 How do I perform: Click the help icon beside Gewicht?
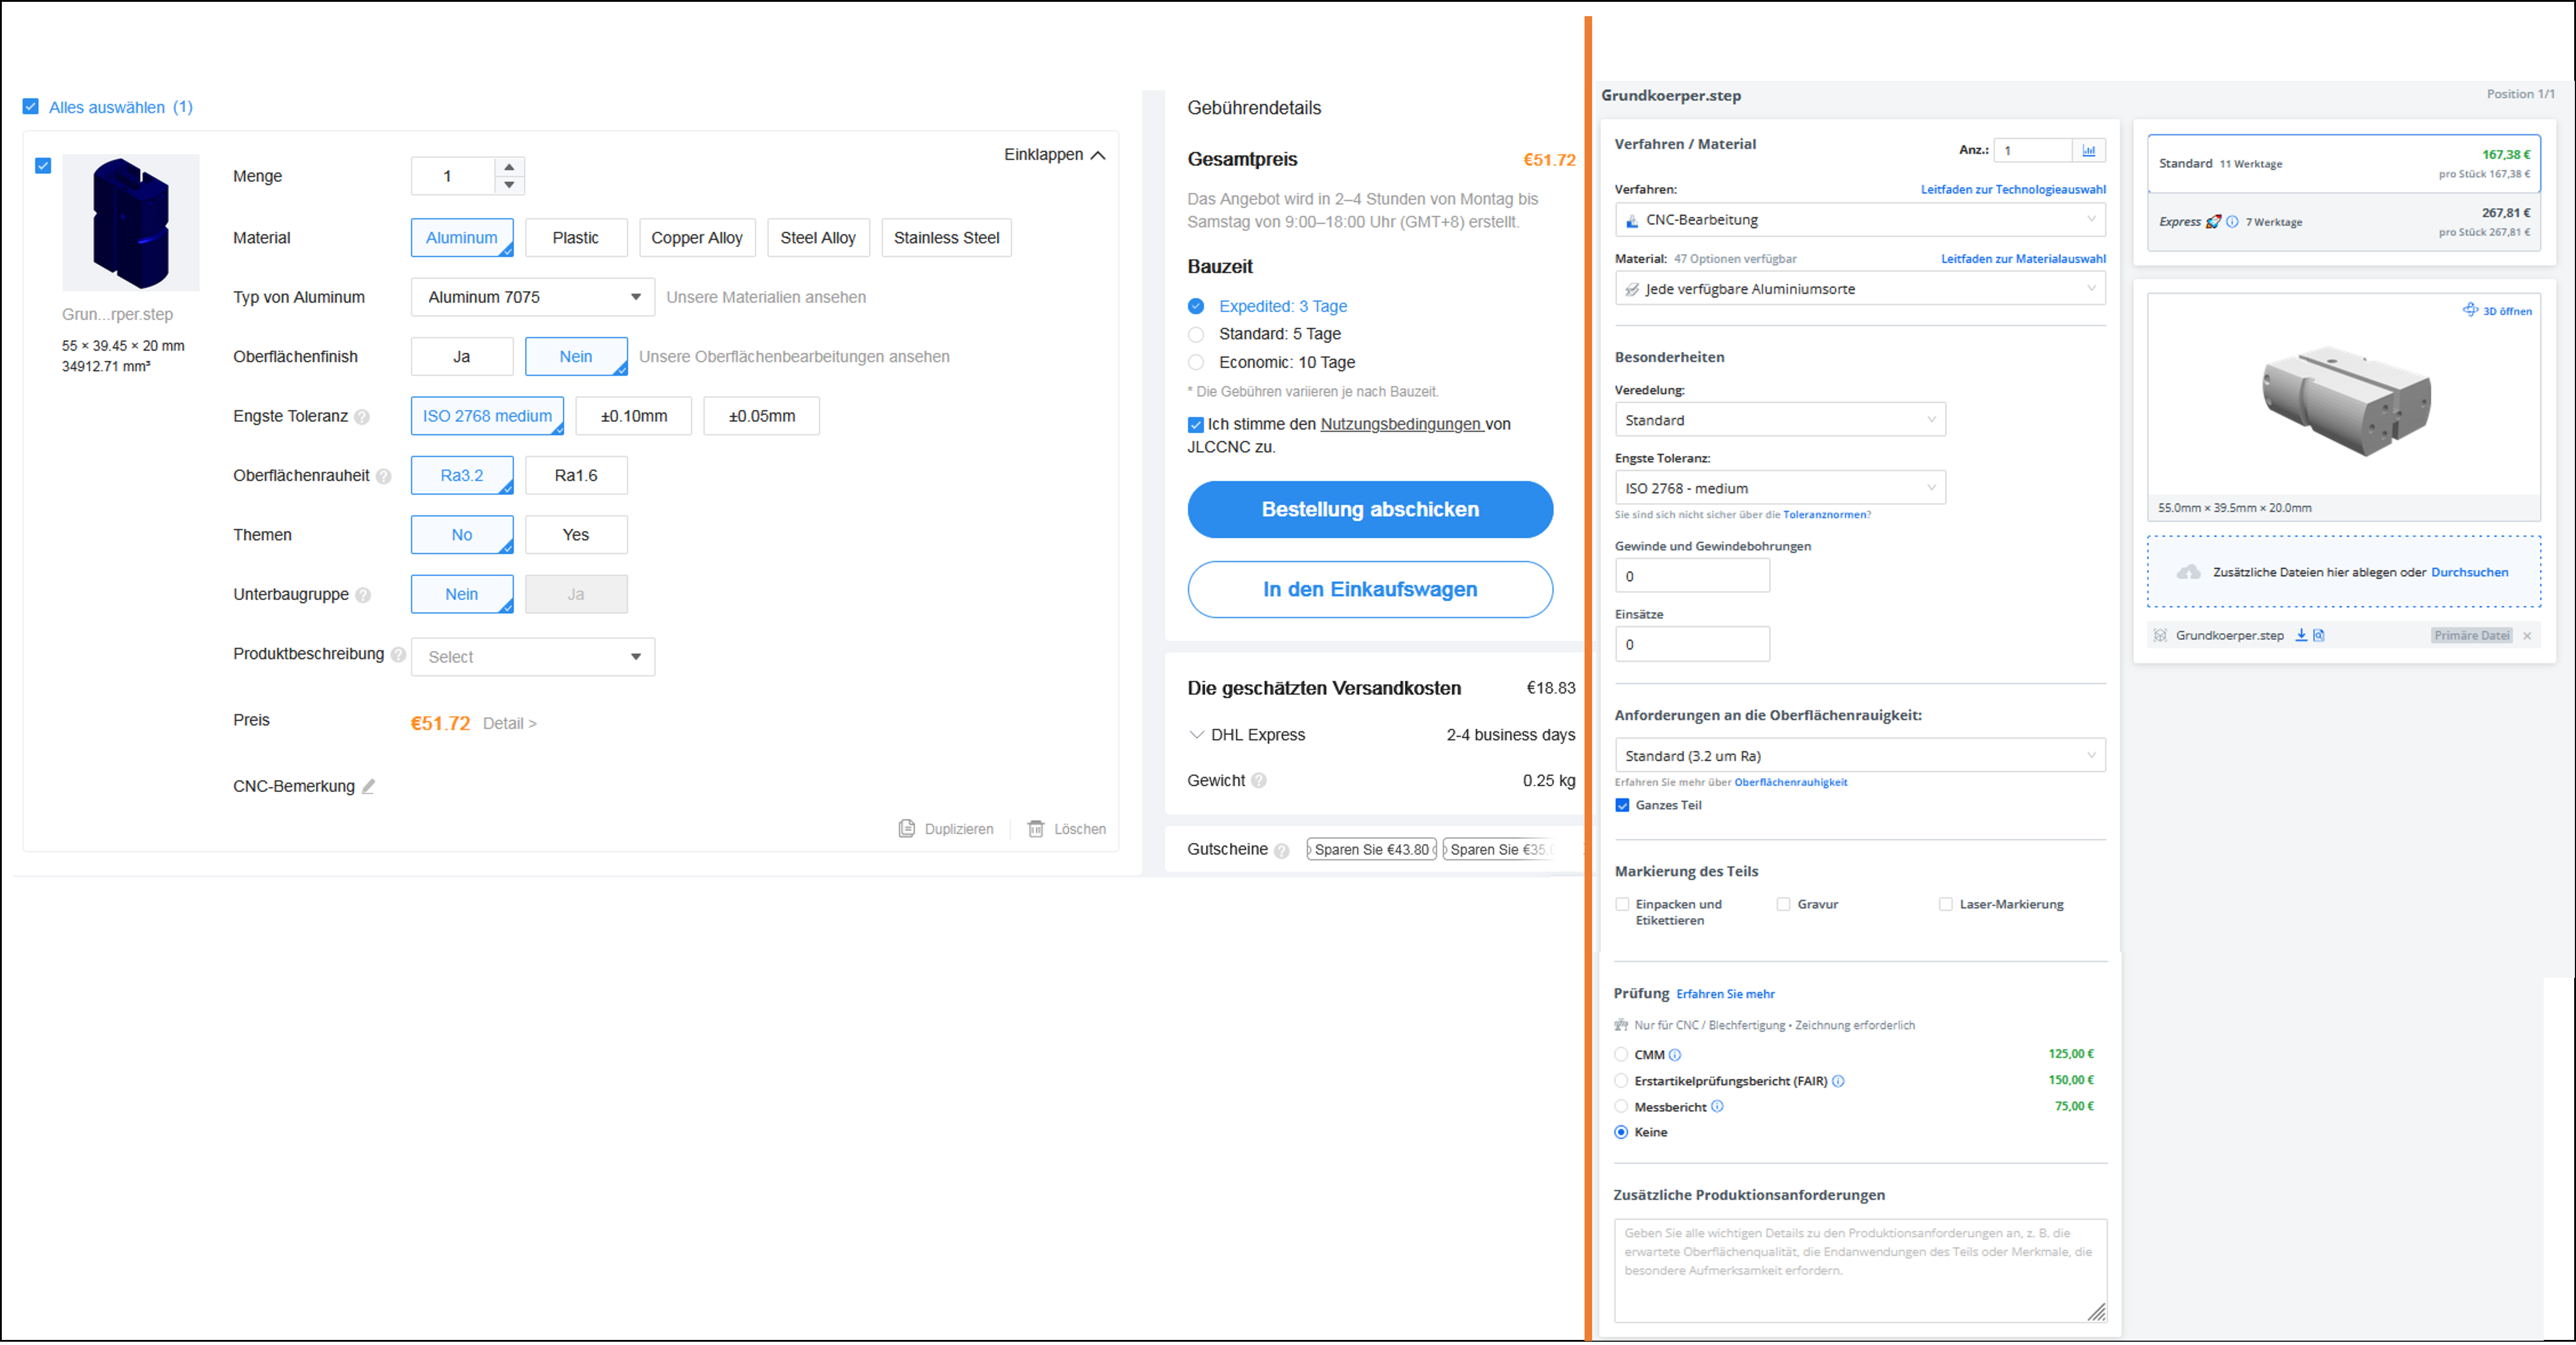1259,781
